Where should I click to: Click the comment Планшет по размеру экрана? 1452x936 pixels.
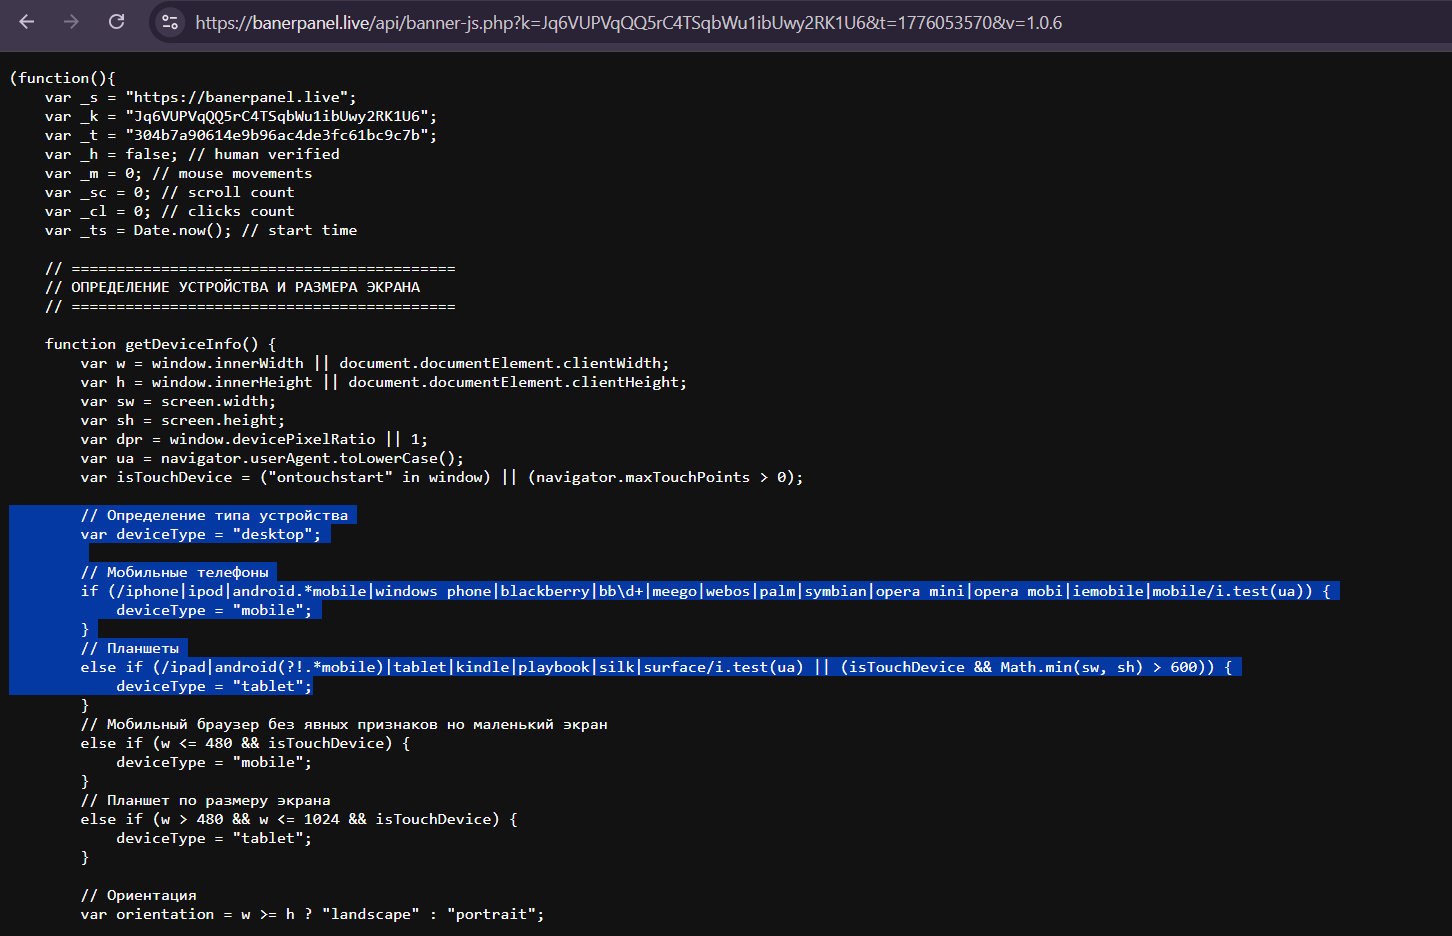(205, 800)
